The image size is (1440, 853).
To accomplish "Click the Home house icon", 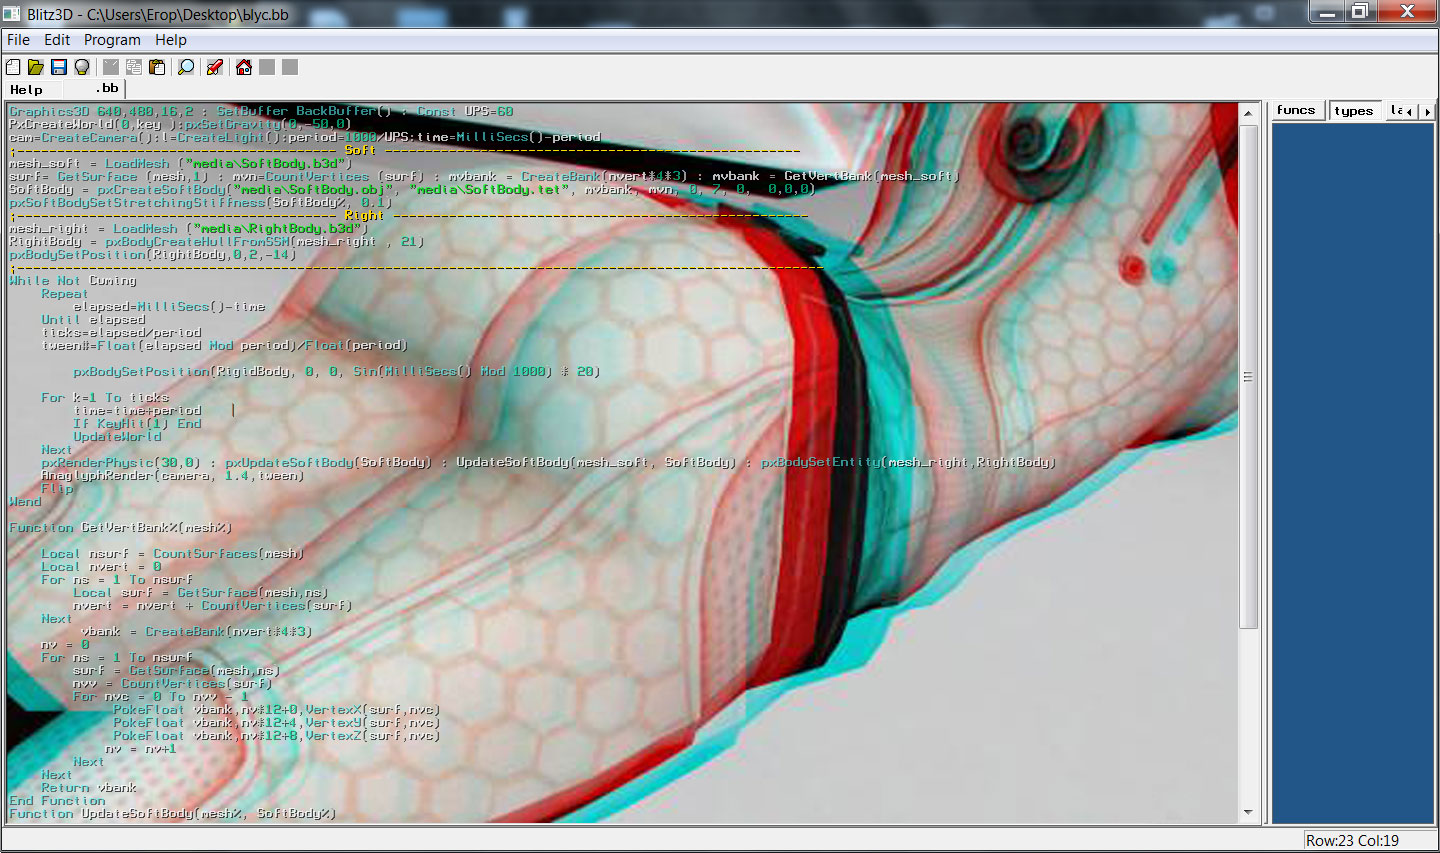I will (244, 67).
